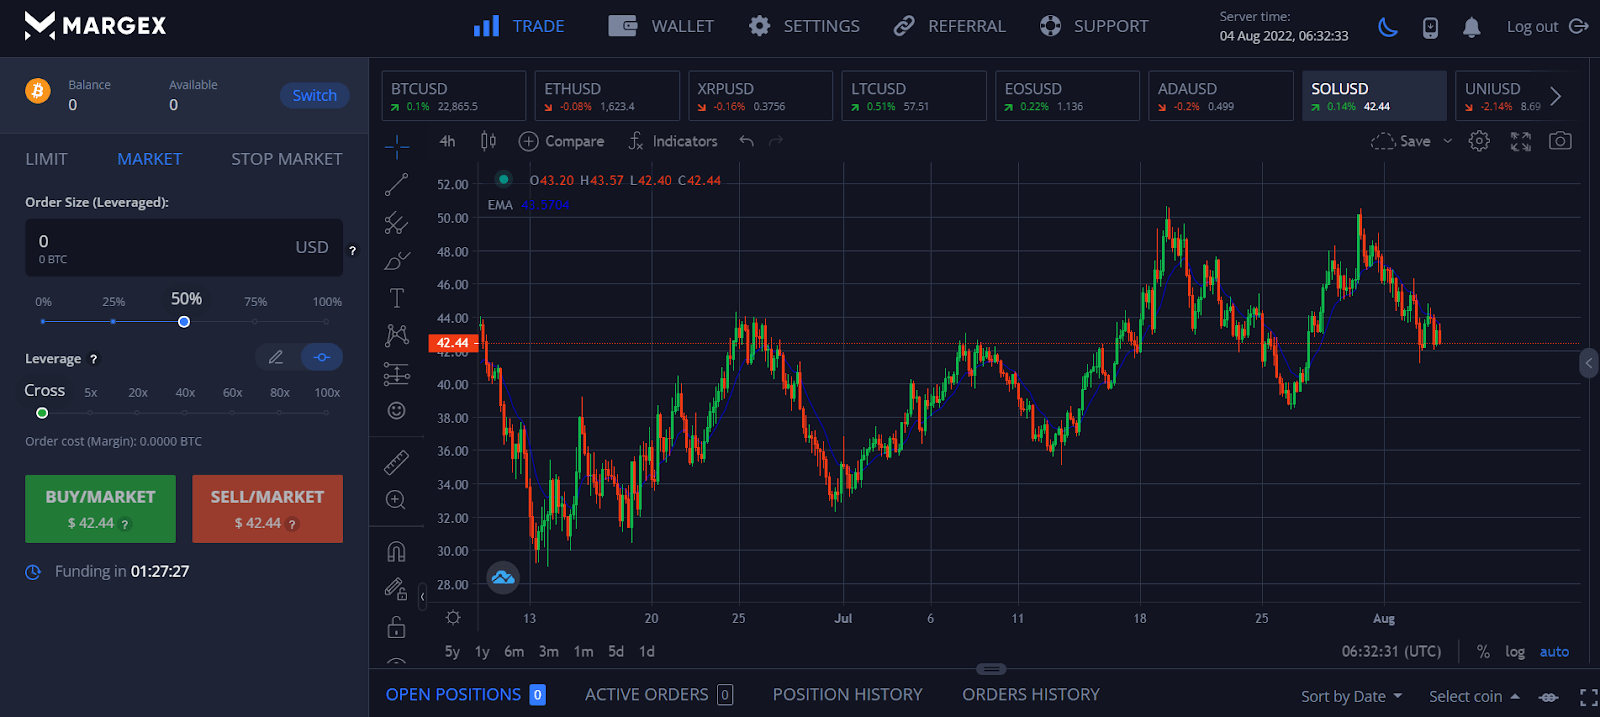Open the WALLET page
The height and width of the screenshot is (717, 1600).
661,26
